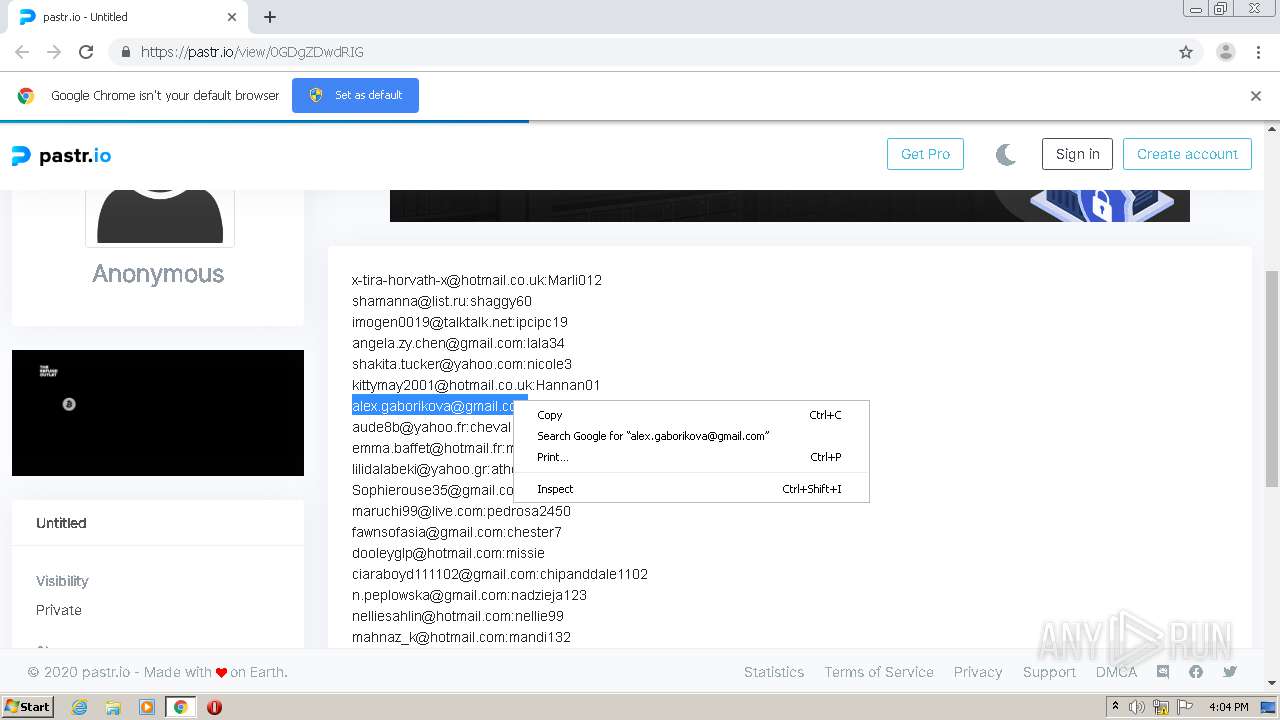Image resolution: width=1280 pixels, height=720 pixels.
Task: Click line shamanna@list.ru:shaggy60
Action: [442, 301]
